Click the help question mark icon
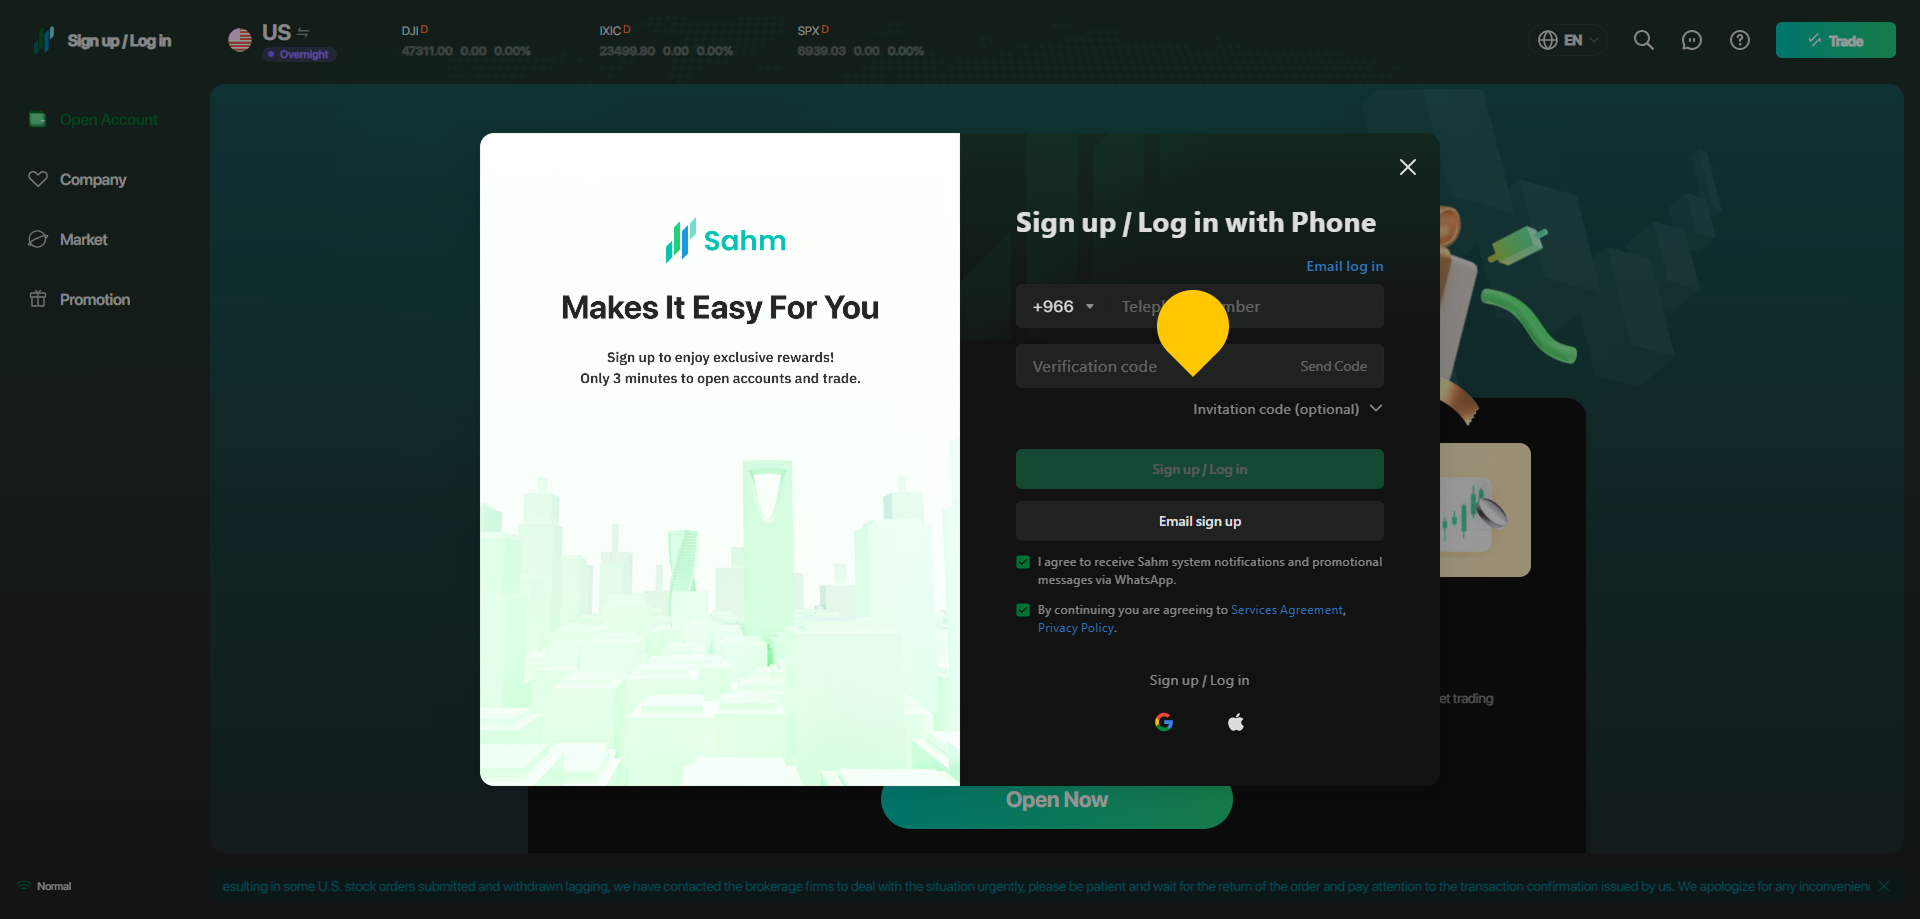The width and height of the screenshot is (1920, 919). [x=1740, y=40]
